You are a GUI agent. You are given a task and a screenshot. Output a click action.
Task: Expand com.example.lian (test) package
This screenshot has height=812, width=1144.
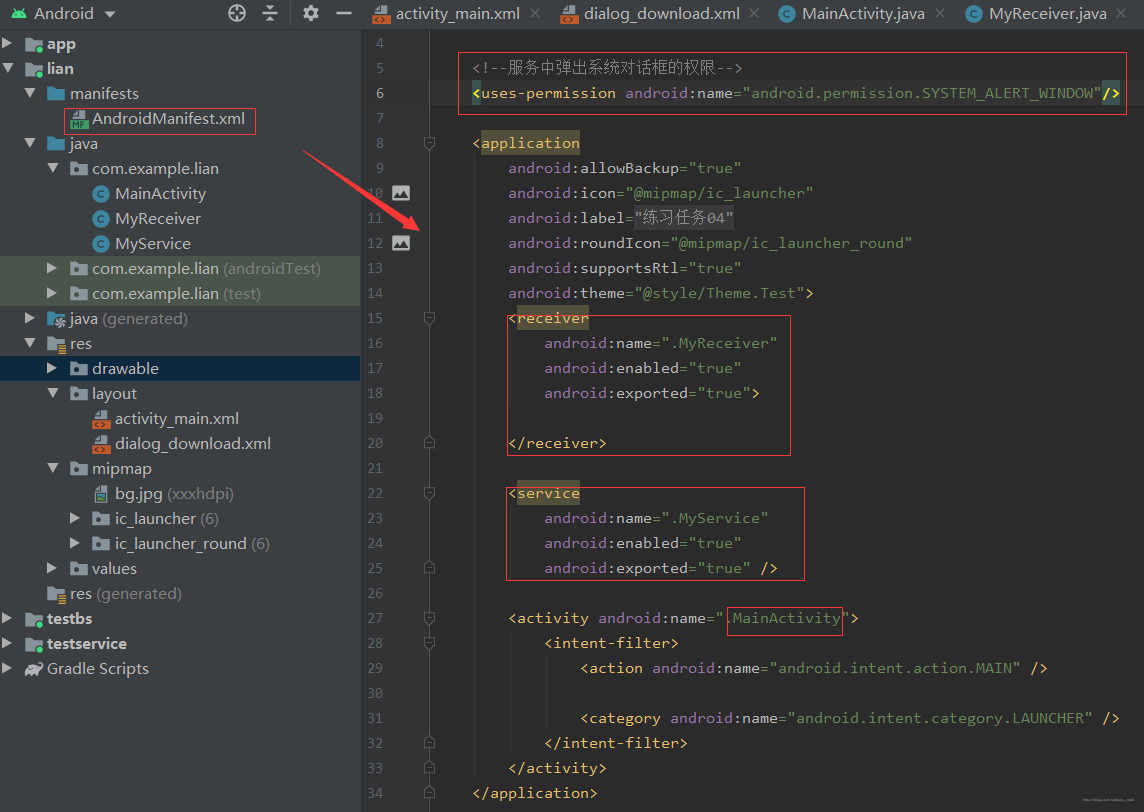(53, 293)
